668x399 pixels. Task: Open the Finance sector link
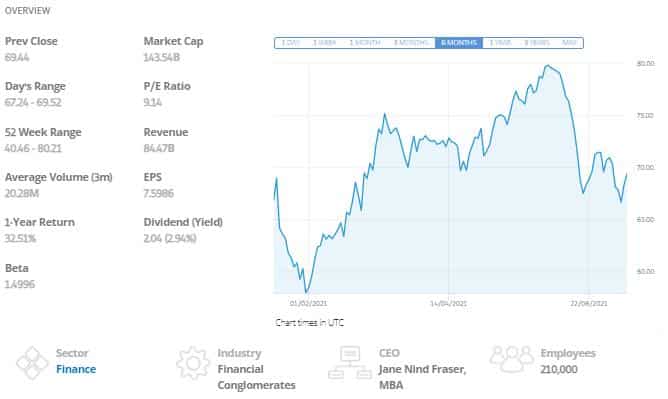[x=76, y=369]
